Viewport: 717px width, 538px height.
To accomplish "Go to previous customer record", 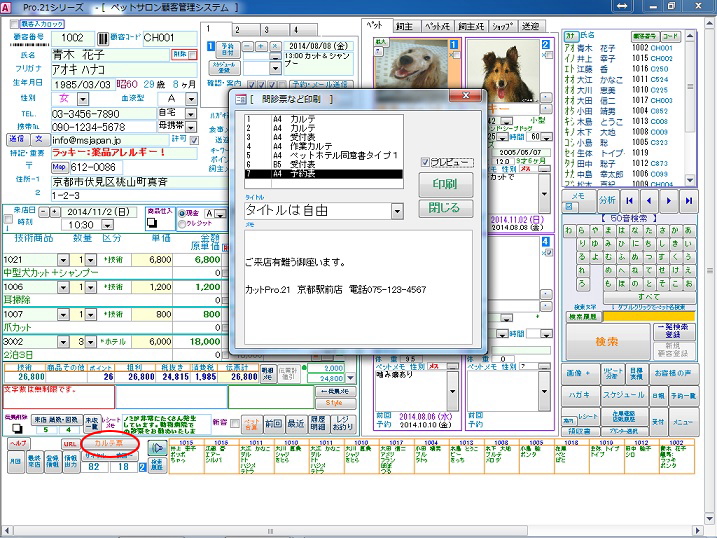I will click(x=648, y=200).
